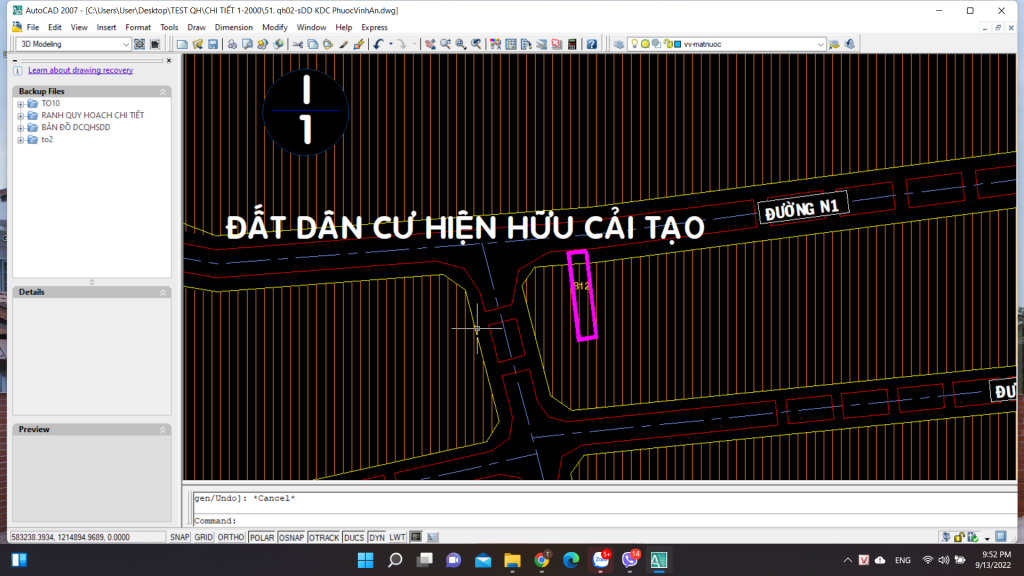Toggle DYN dynamic input
The image size is (1024, 576).
click(x=377, y=537)
